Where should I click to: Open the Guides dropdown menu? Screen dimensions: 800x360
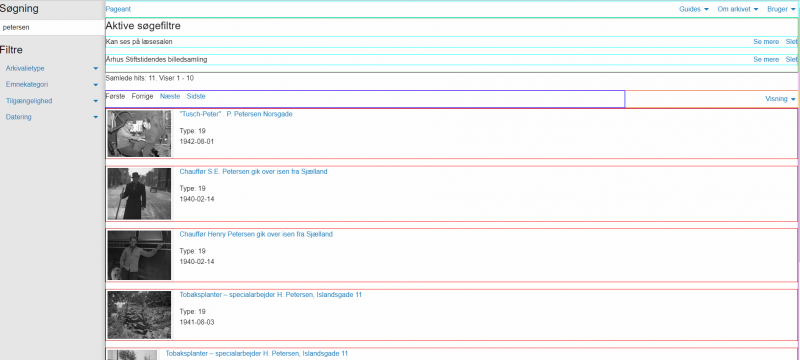point(694,9)
